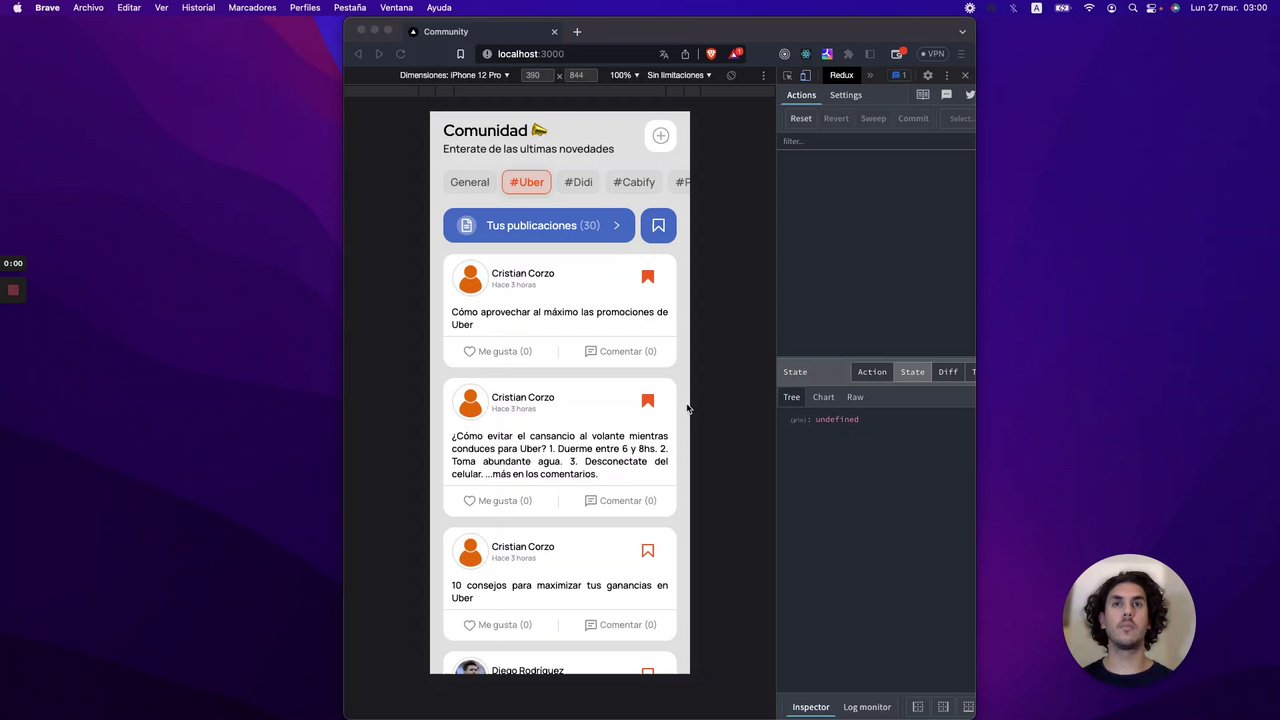Activate the inspect element picker icon
This screenshot has height=720, width=1280.
[787, 75]
